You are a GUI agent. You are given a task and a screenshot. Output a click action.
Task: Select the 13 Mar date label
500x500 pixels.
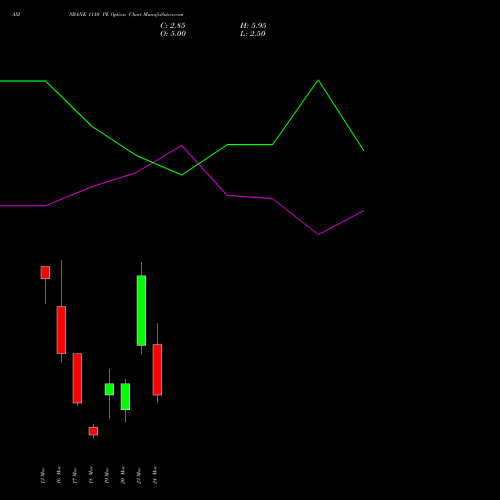[x=42, y=475]
